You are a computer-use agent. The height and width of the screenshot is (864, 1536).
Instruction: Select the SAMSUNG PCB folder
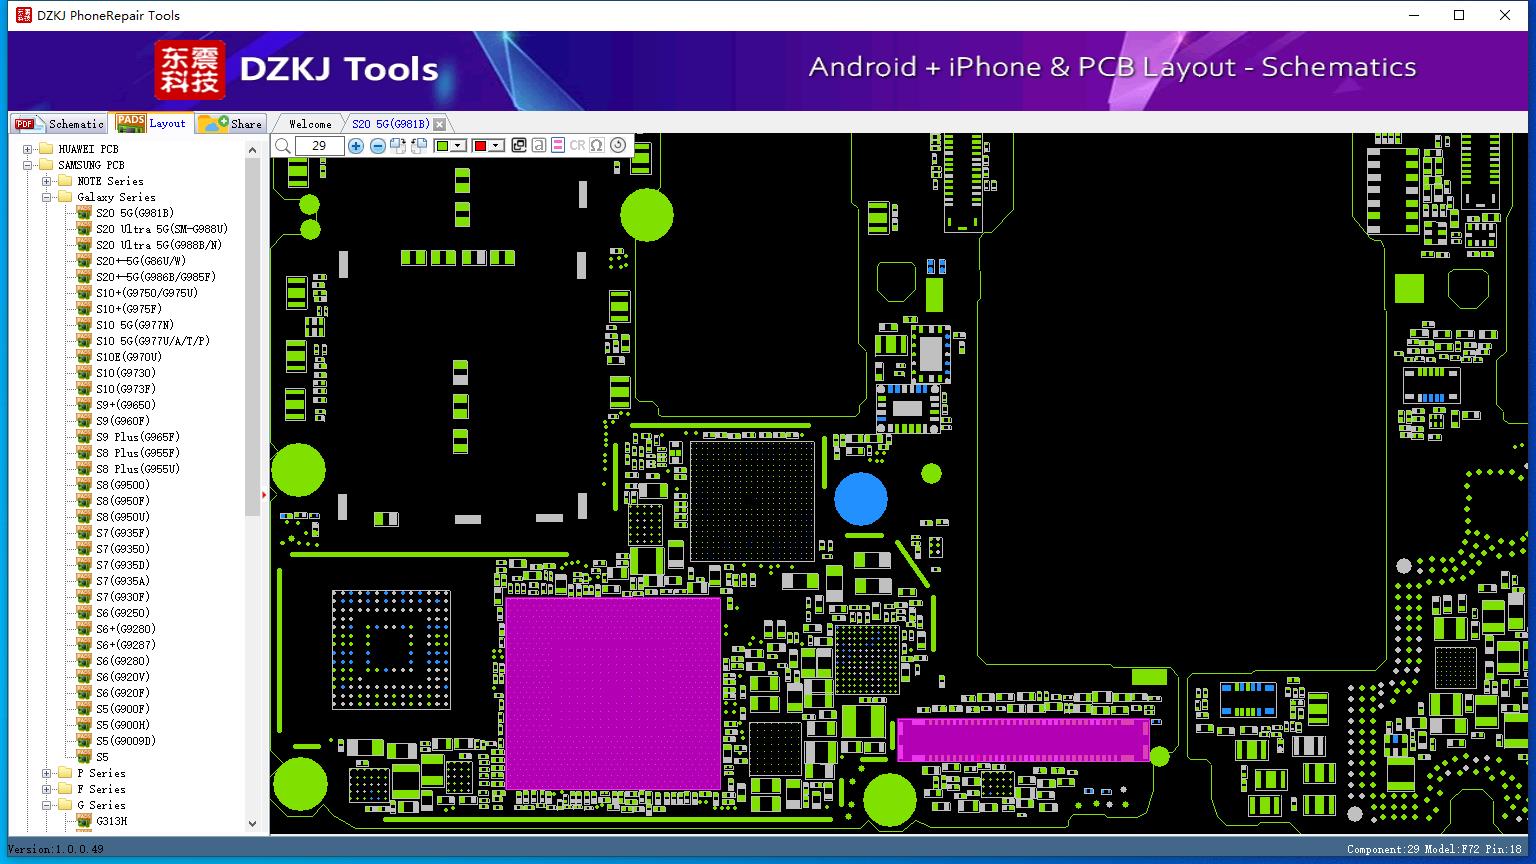[x=91, y=165]
